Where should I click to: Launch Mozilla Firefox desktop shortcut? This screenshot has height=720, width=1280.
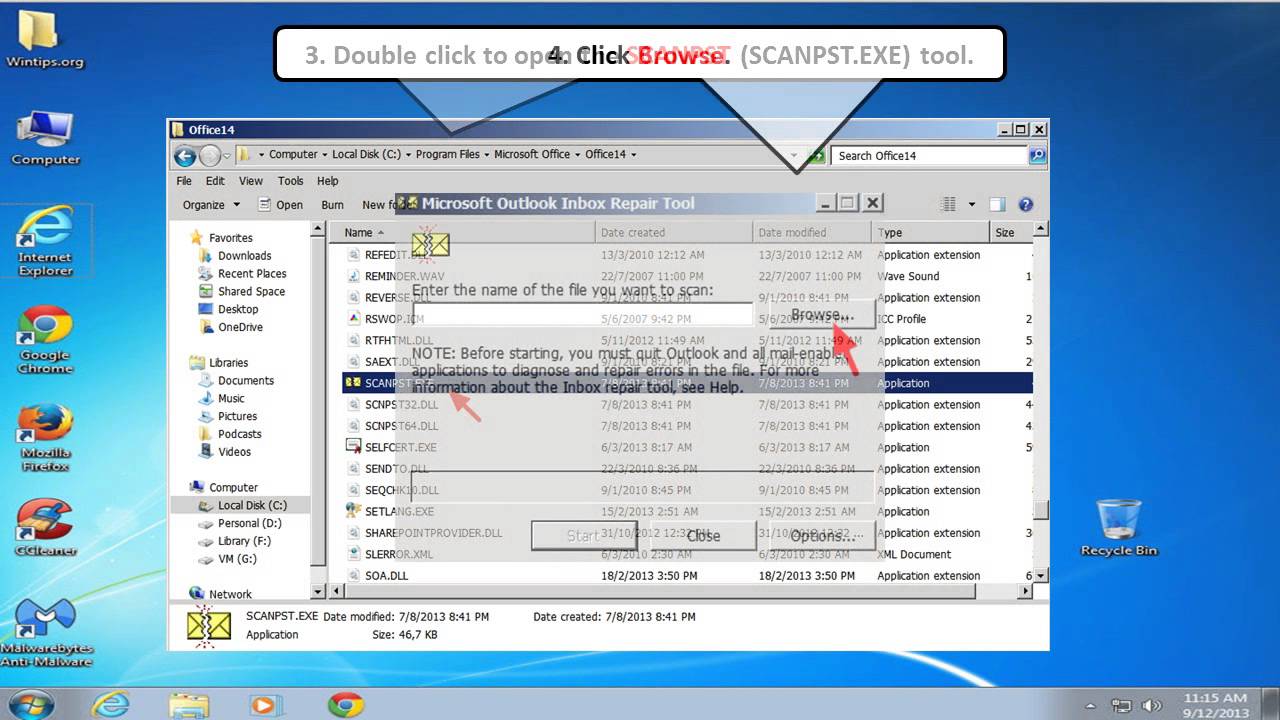click(x=45, y=436)
